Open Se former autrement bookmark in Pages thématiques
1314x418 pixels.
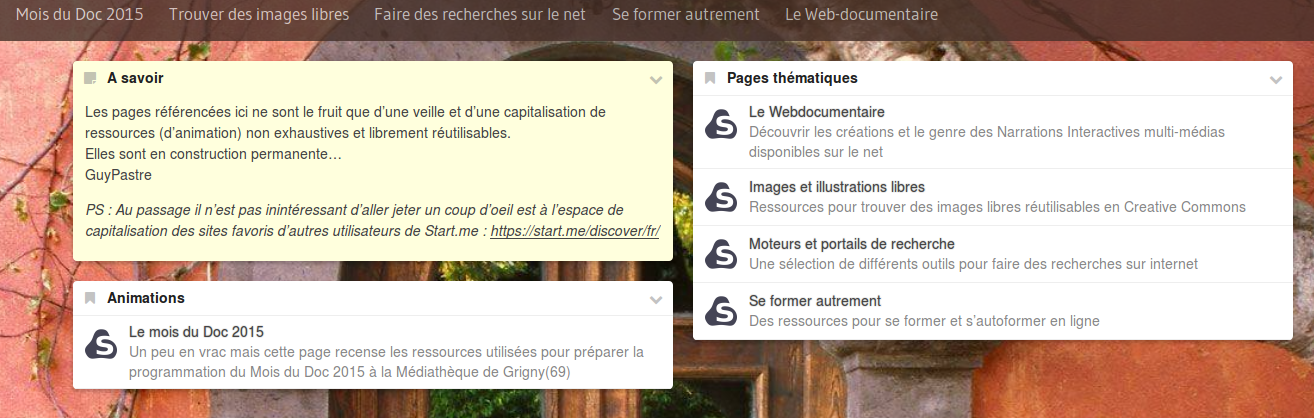[x=815, y=301]
